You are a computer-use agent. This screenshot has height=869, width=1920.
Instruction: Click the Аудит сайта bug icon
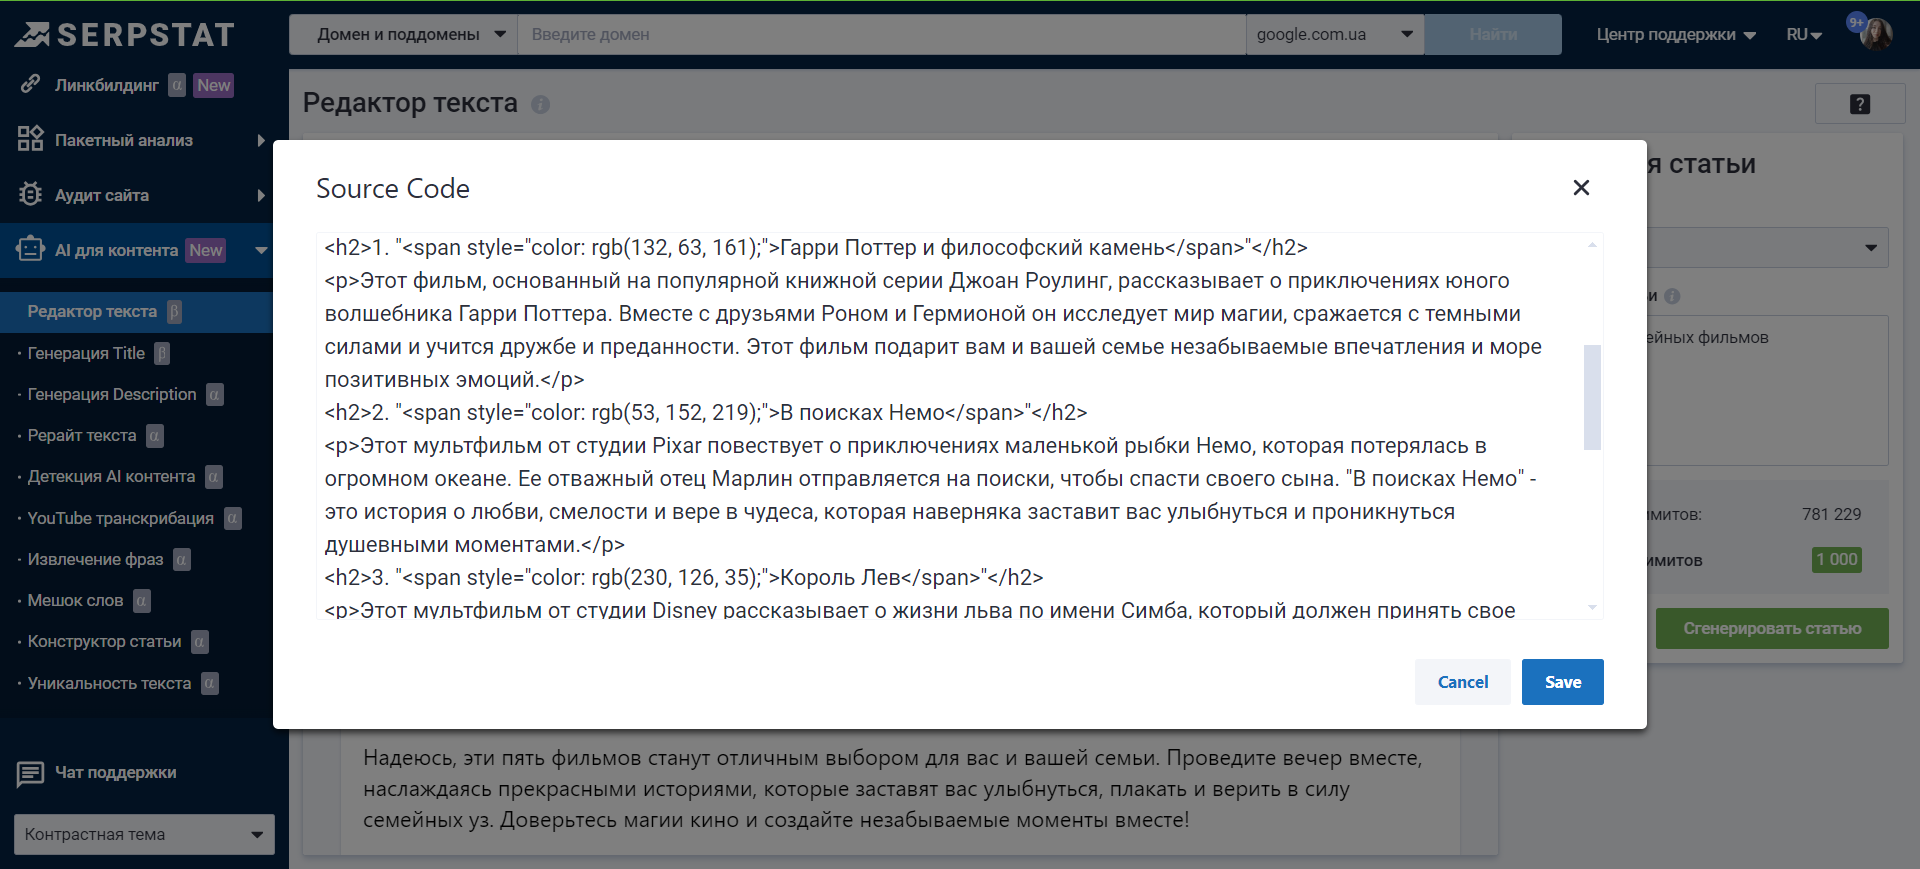coord(31,194)
